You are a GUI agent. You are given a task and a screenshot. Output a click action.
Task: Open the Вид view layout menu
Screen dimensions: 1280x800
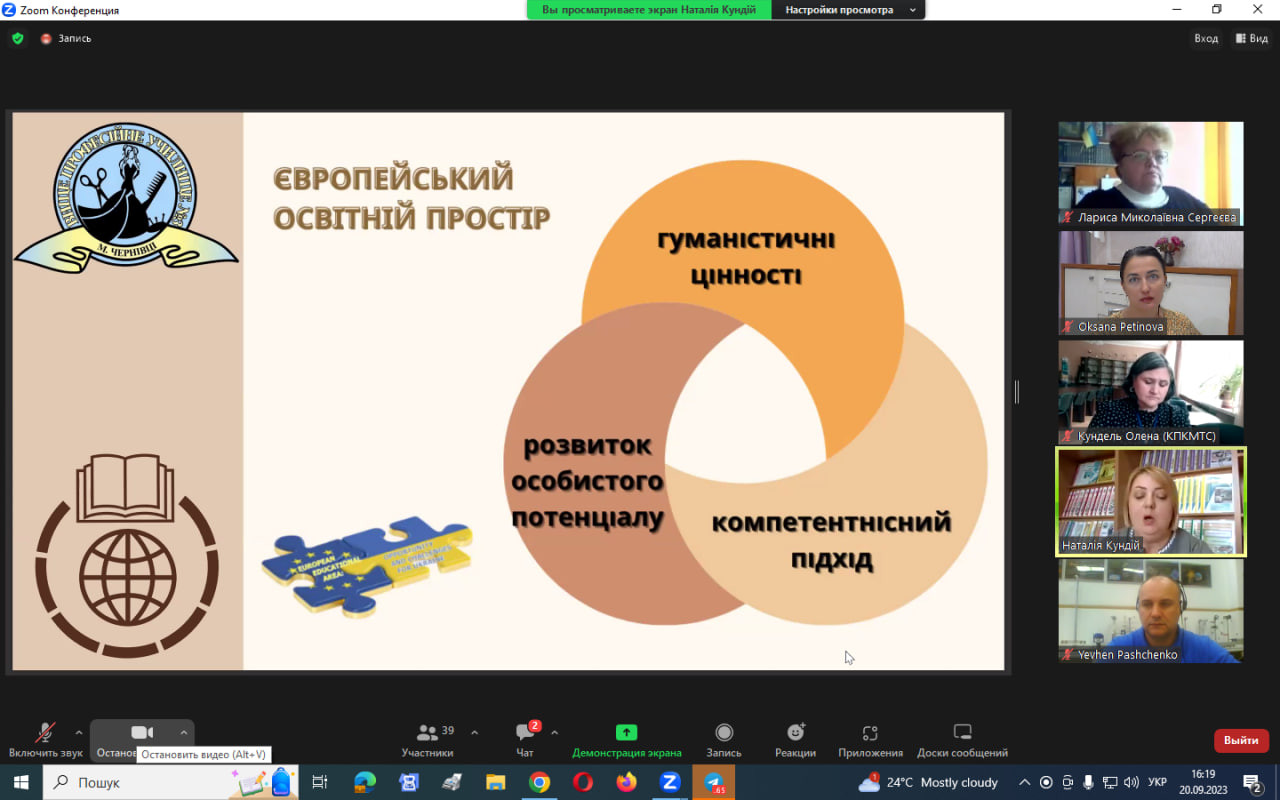pyautogui.click(x=1252, y=38)
